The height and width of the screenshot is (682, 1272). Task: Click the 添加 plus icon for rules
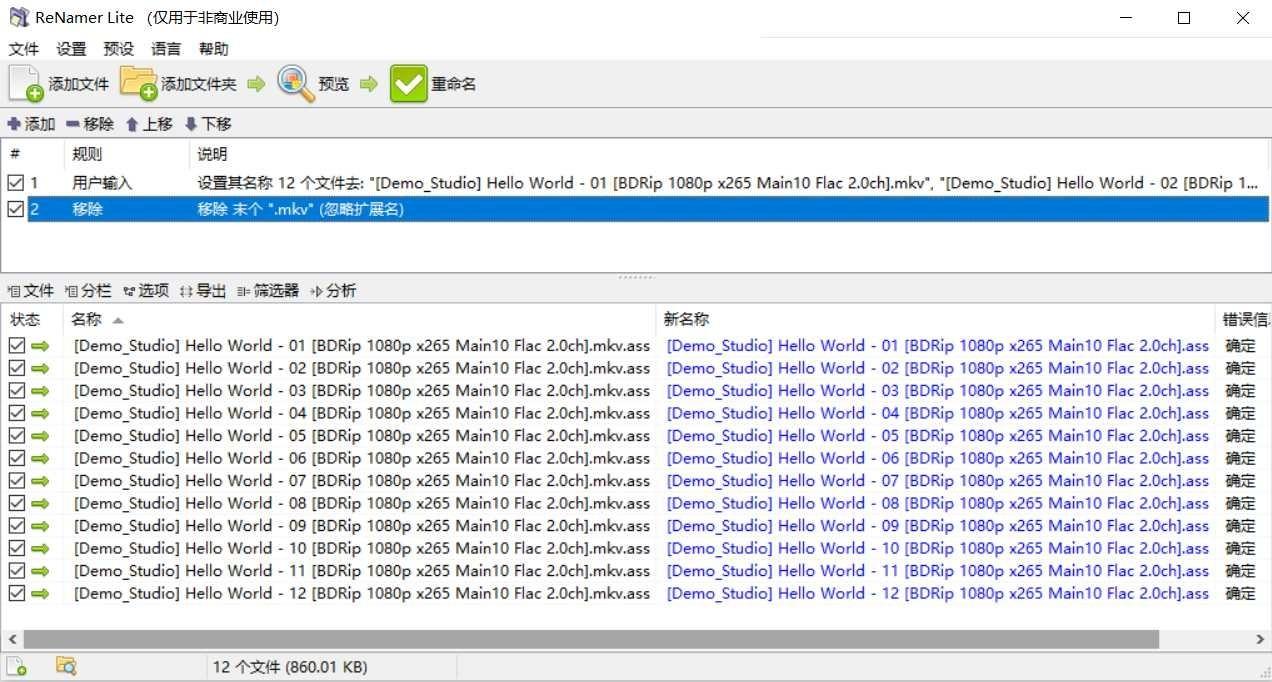point(14,124)
